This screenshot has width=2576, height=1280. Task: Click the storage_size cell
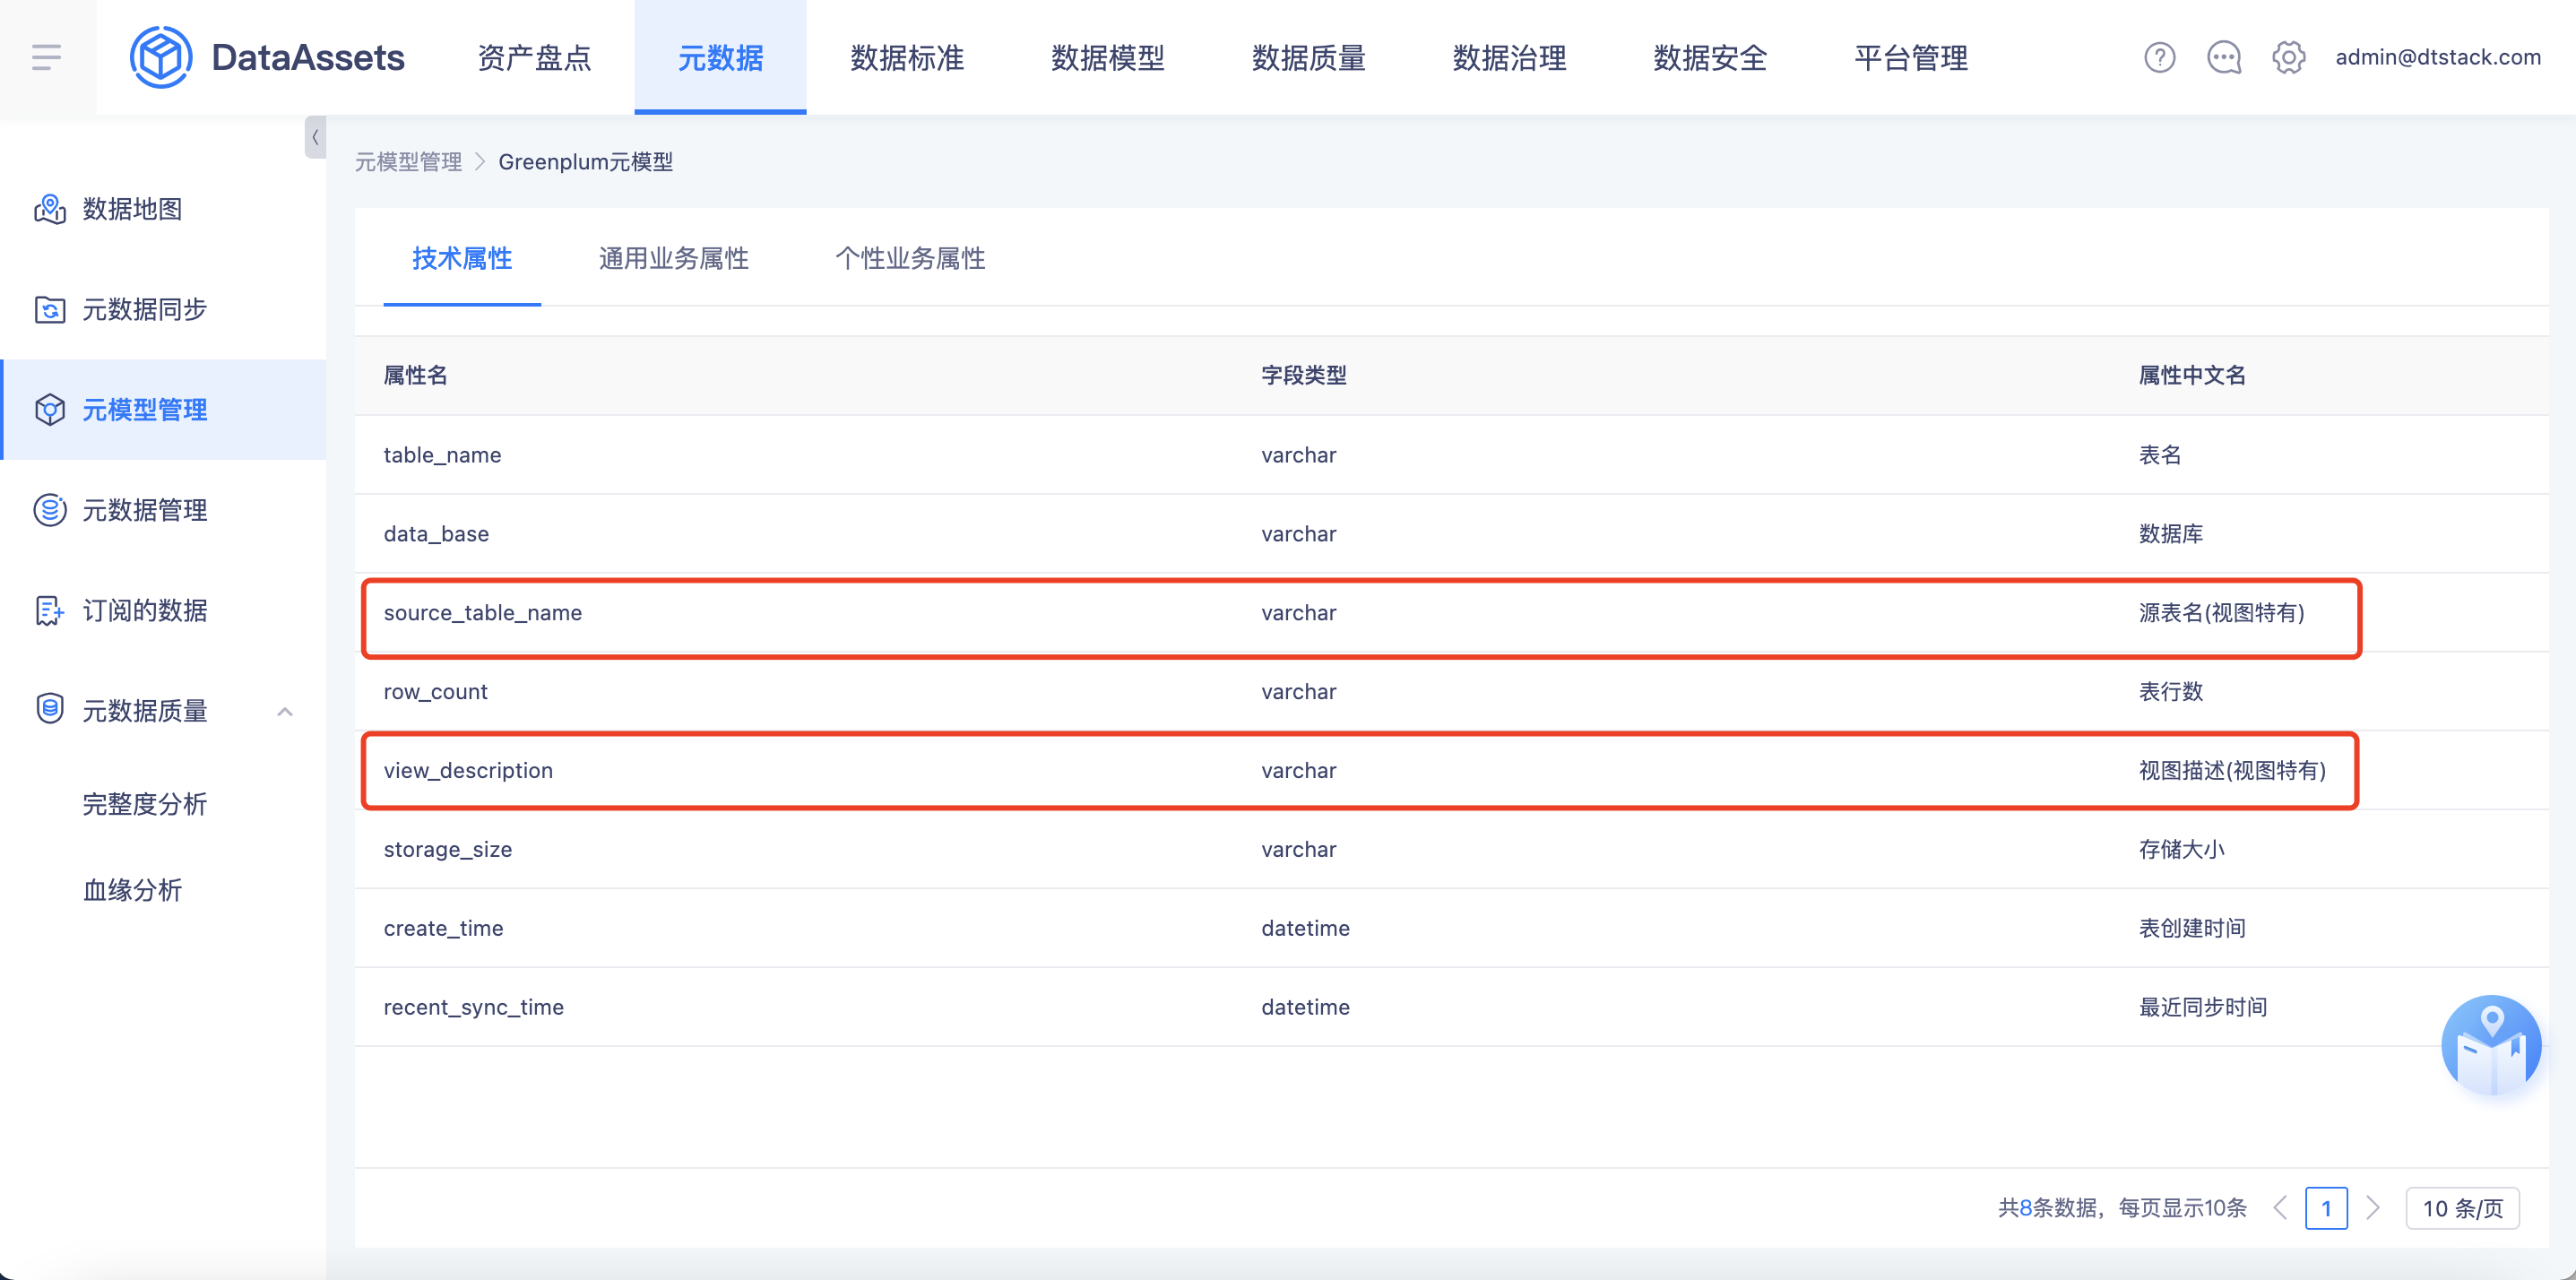pyautogui.click(x=447, y=850)
